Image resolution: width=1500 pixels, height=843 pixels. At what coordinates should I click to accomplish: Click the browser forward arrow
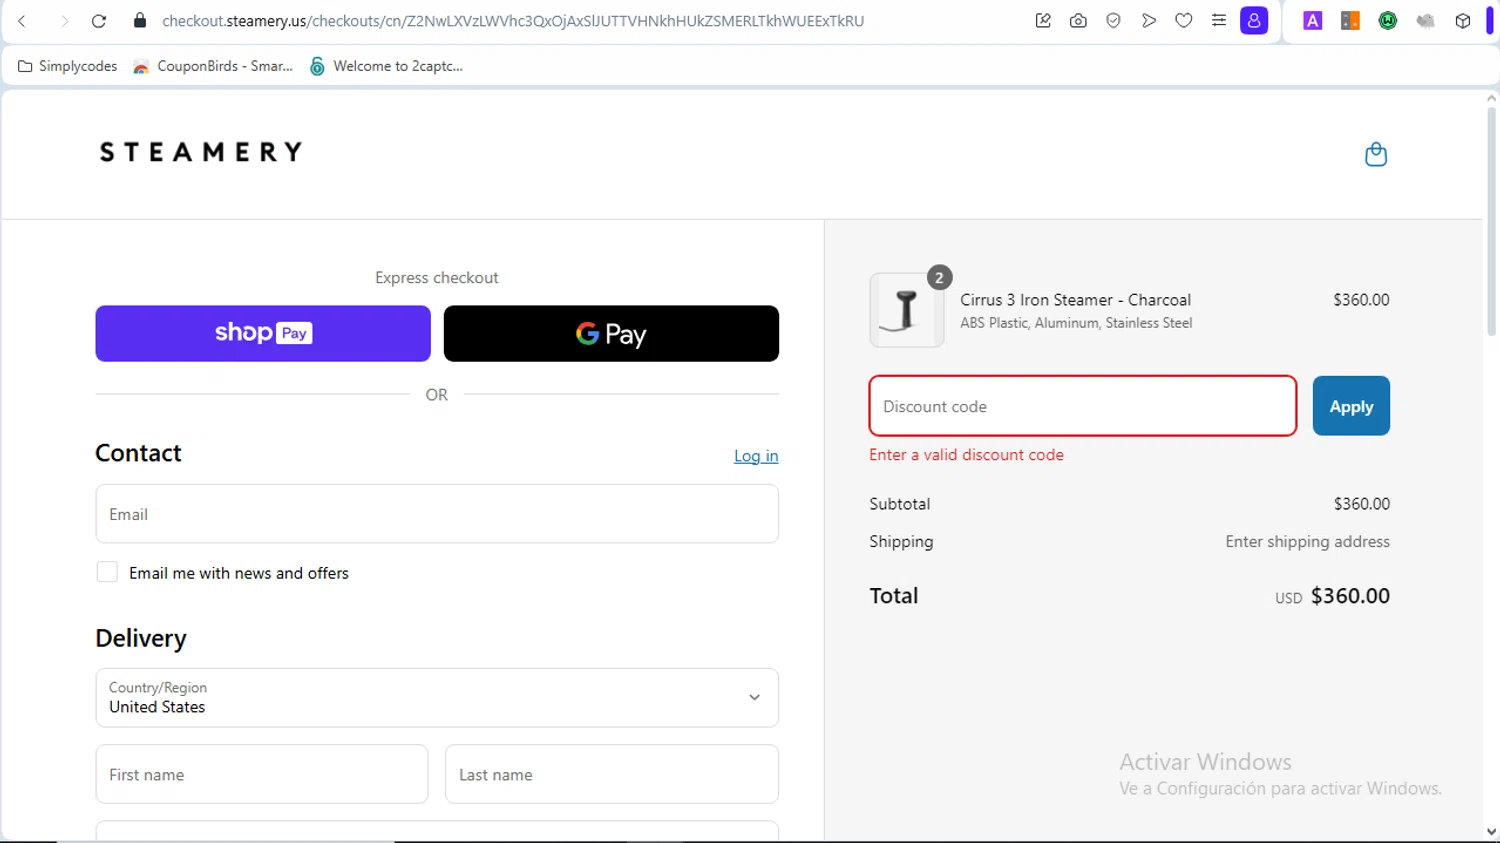(64, 20)
